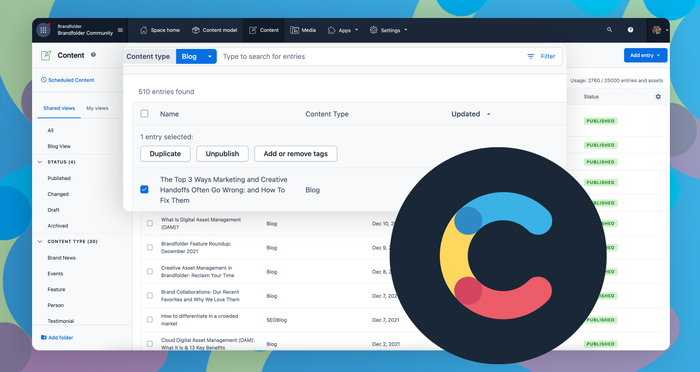This screenshot has height=372, width=700.
Task: Click the Content section pencil icon
Action: point(46,55)
